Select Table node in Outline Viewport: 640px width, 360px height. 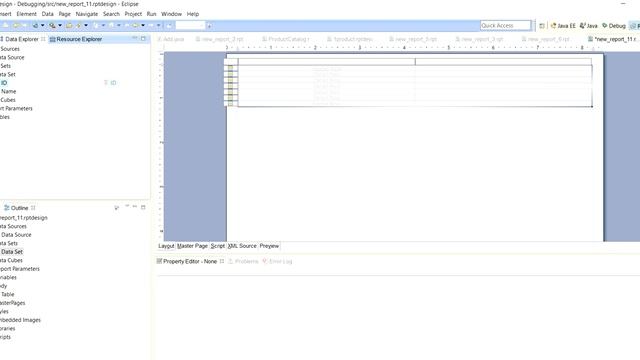pos(8,294)
